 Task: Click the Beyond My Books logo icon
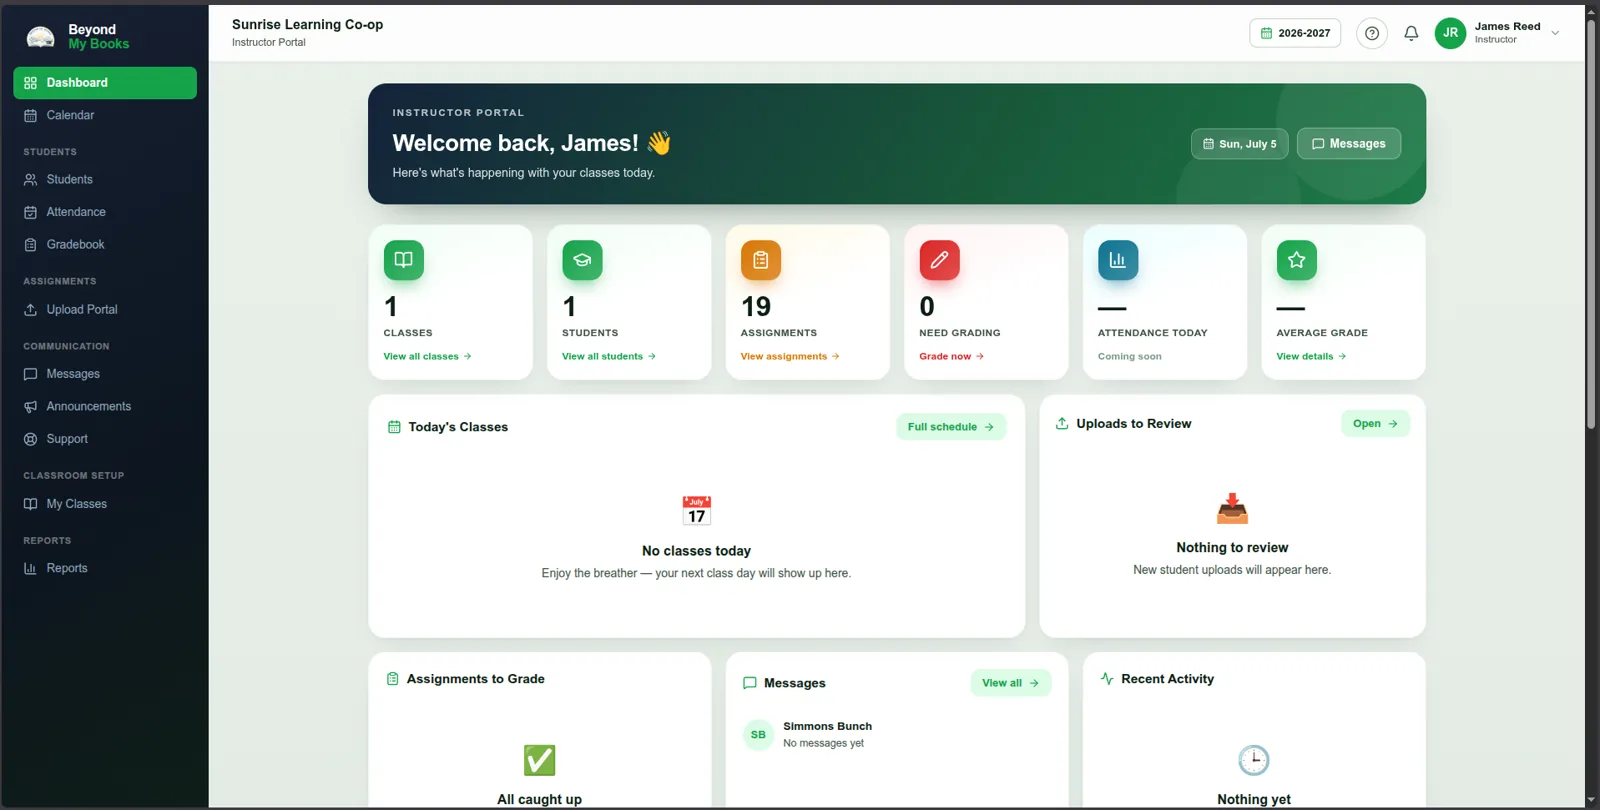coord(40,37)
